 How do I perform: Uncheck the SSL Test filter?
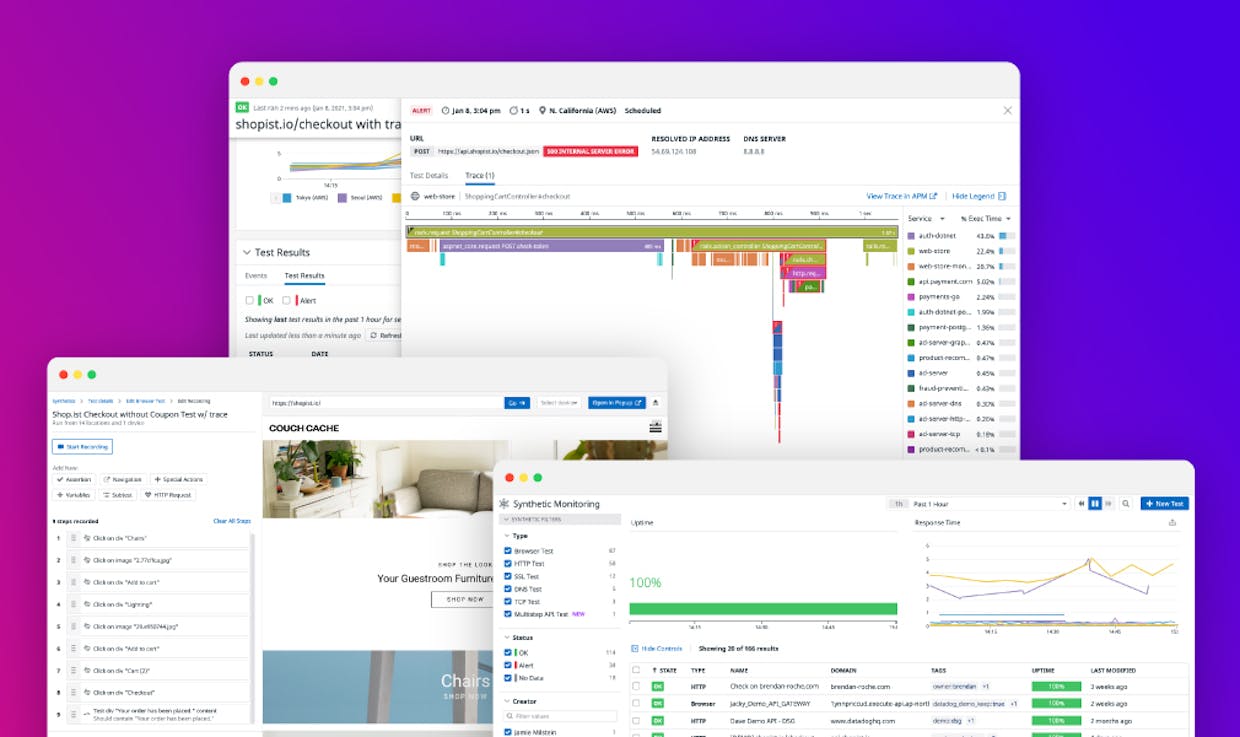click(508, 577)
